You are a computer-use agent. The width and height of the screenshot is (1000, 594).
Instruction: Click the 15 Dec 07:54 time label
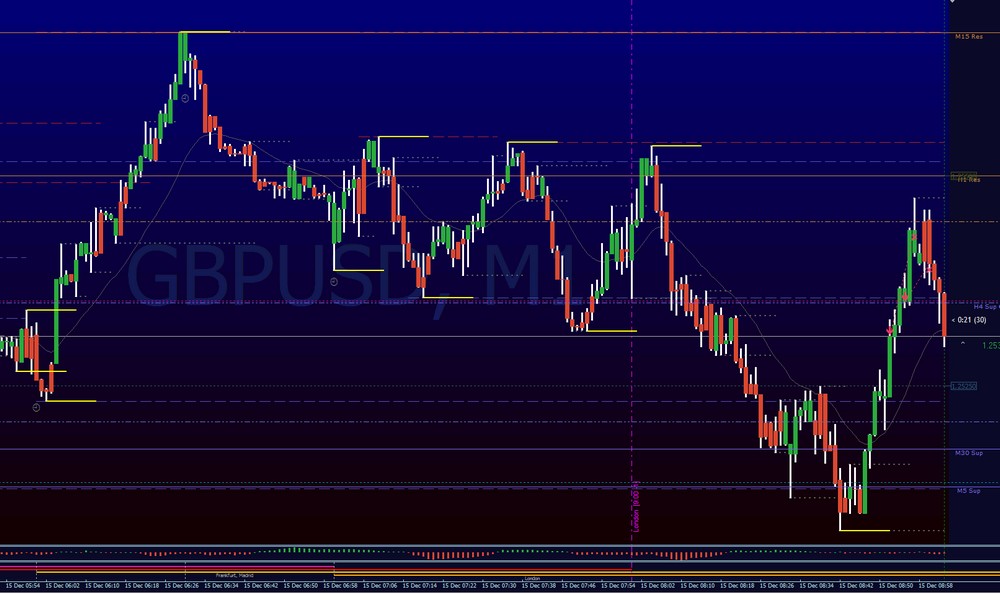point(618,586)
